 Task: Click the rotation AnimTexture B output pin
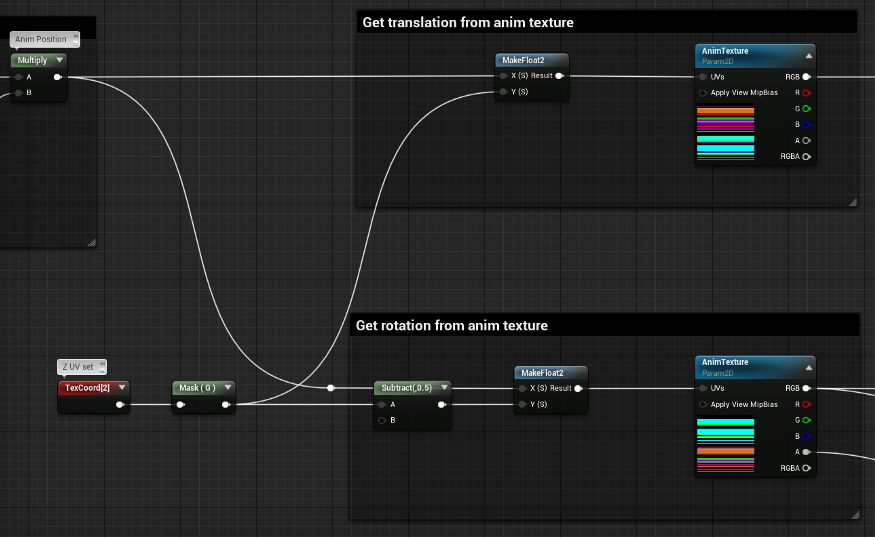[806, 436]
